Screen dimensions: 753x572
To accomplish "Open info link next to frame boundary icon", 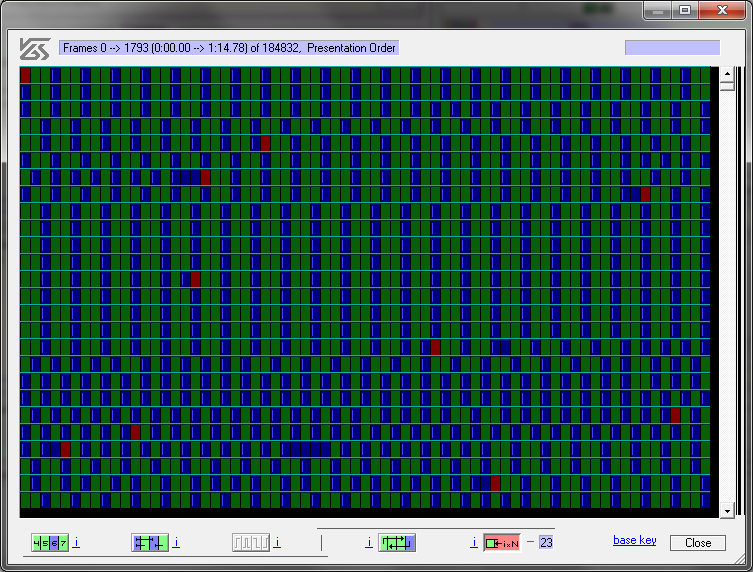I will pyautogui.click(x=176, y=542).
